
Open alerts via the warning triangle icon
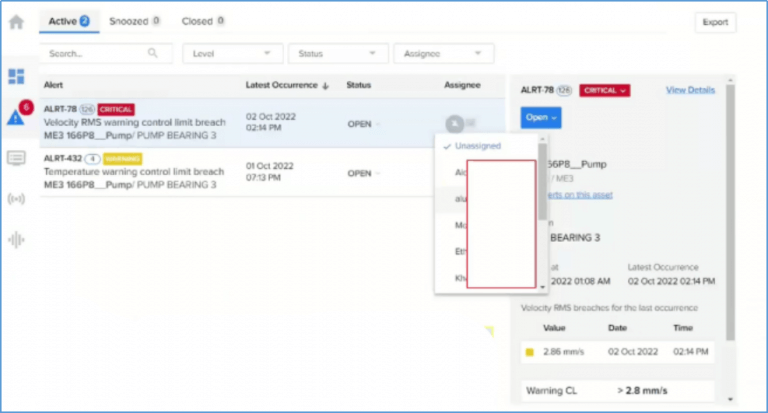click(16, 117)
